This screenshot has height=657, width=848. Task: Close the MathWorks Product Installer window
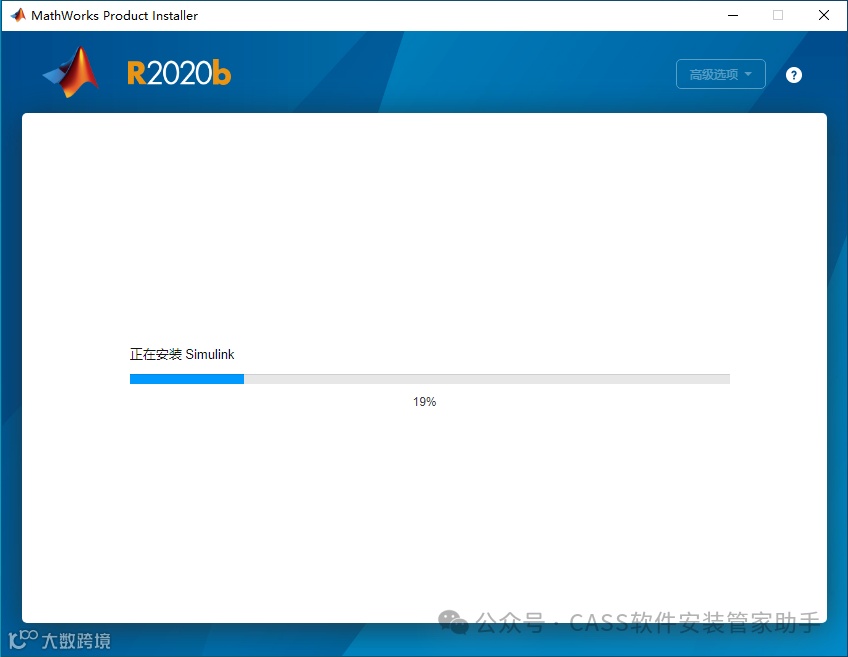824,15
